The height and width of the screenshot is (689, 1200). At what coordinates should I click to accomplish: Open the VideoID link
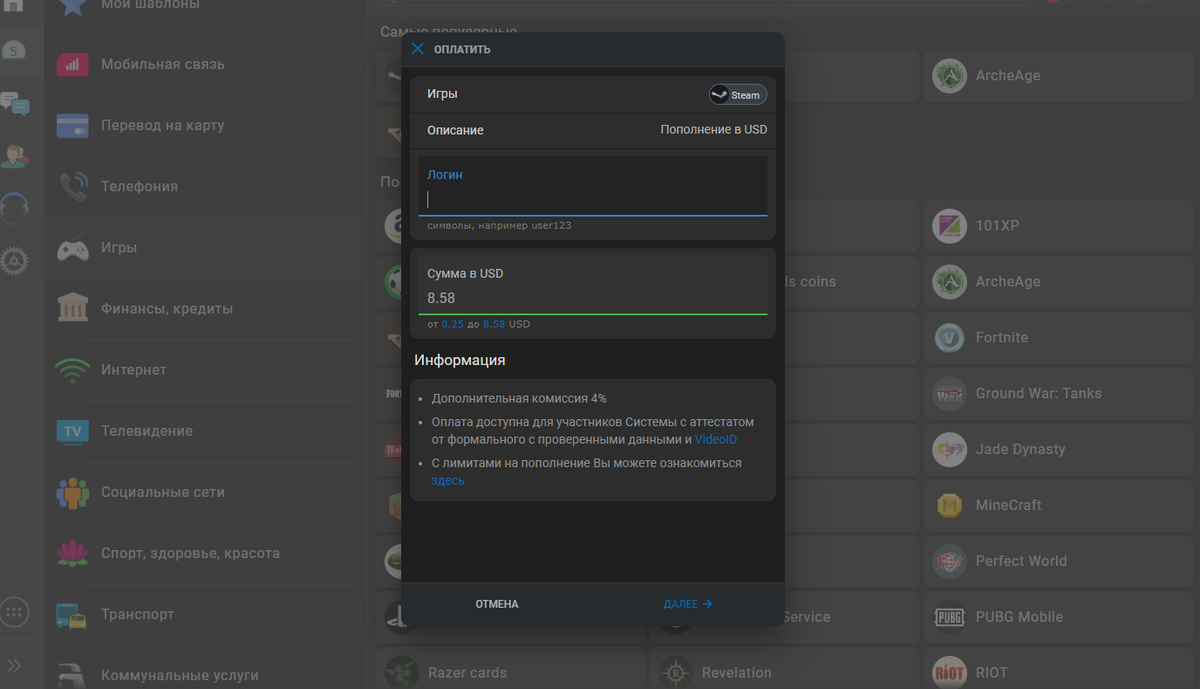716,440
